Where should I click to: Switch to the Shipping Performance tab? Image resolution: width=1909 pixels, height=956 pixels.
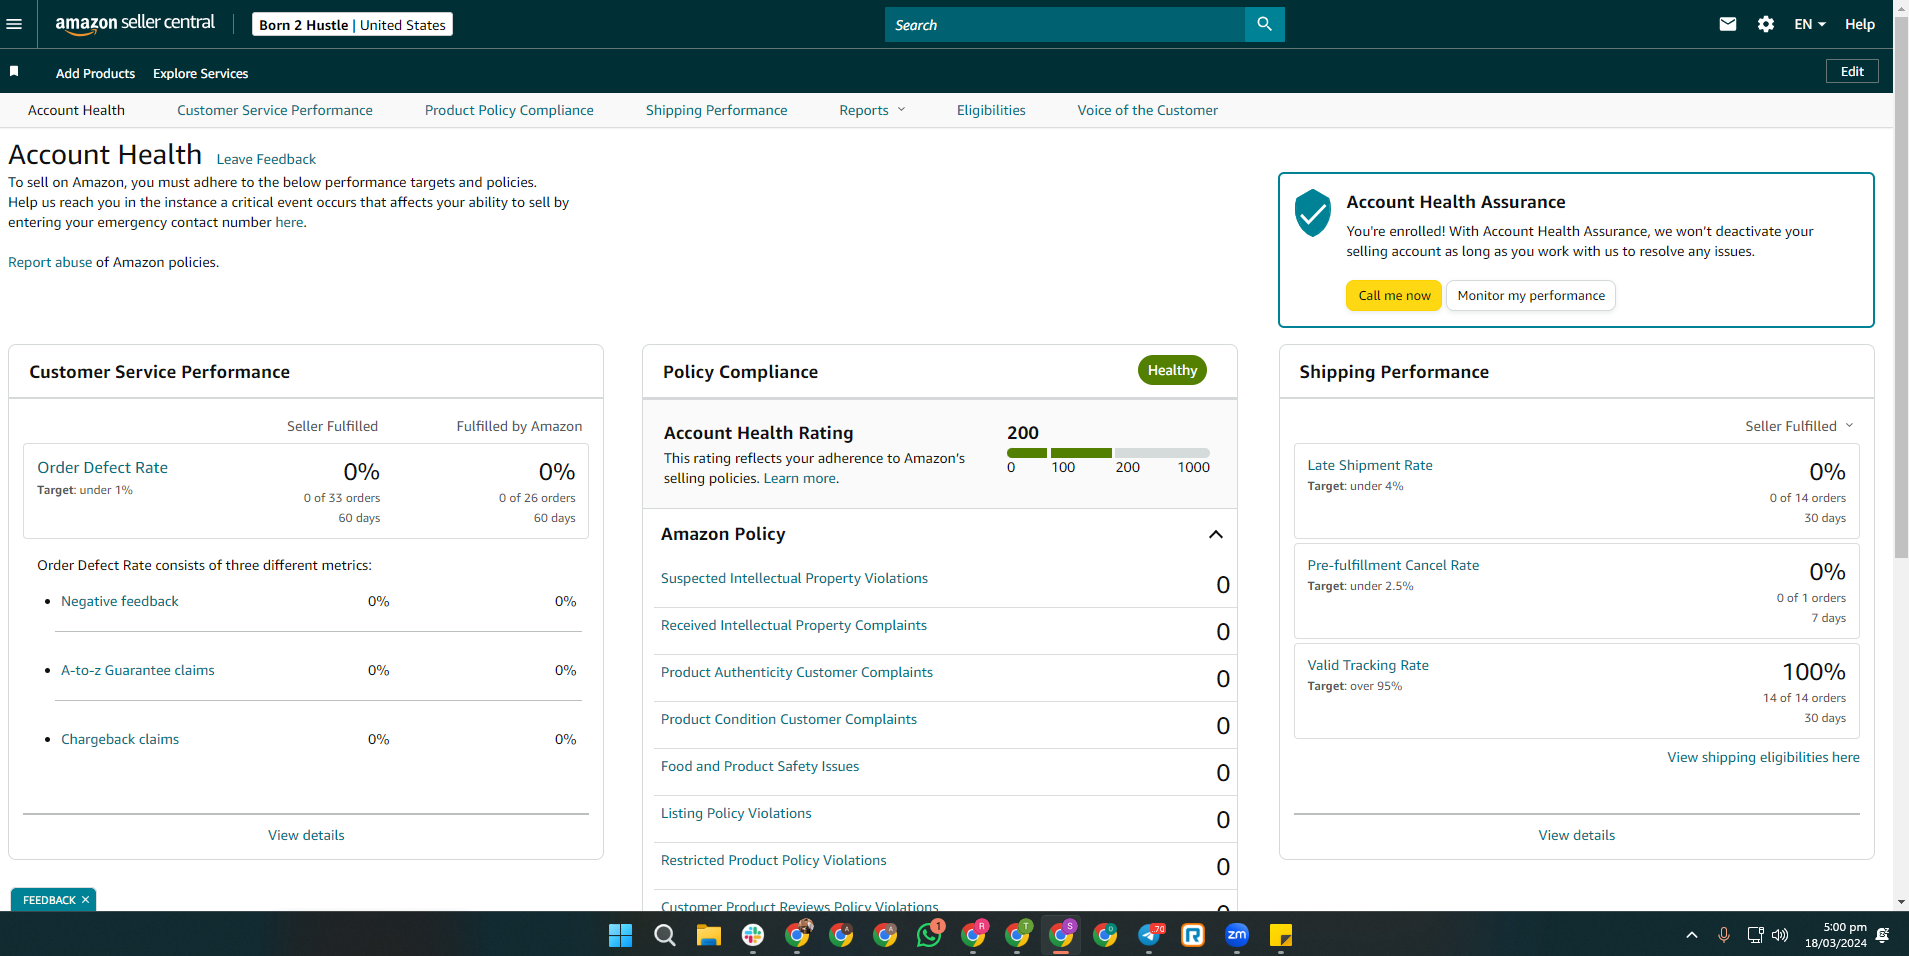coord(716,110)
